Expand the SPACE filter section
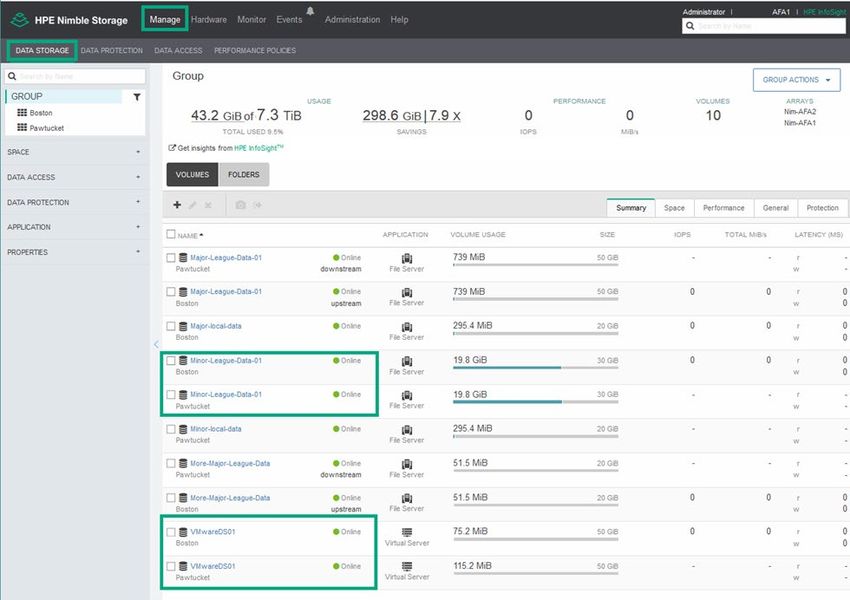 [x=74, y=152]
